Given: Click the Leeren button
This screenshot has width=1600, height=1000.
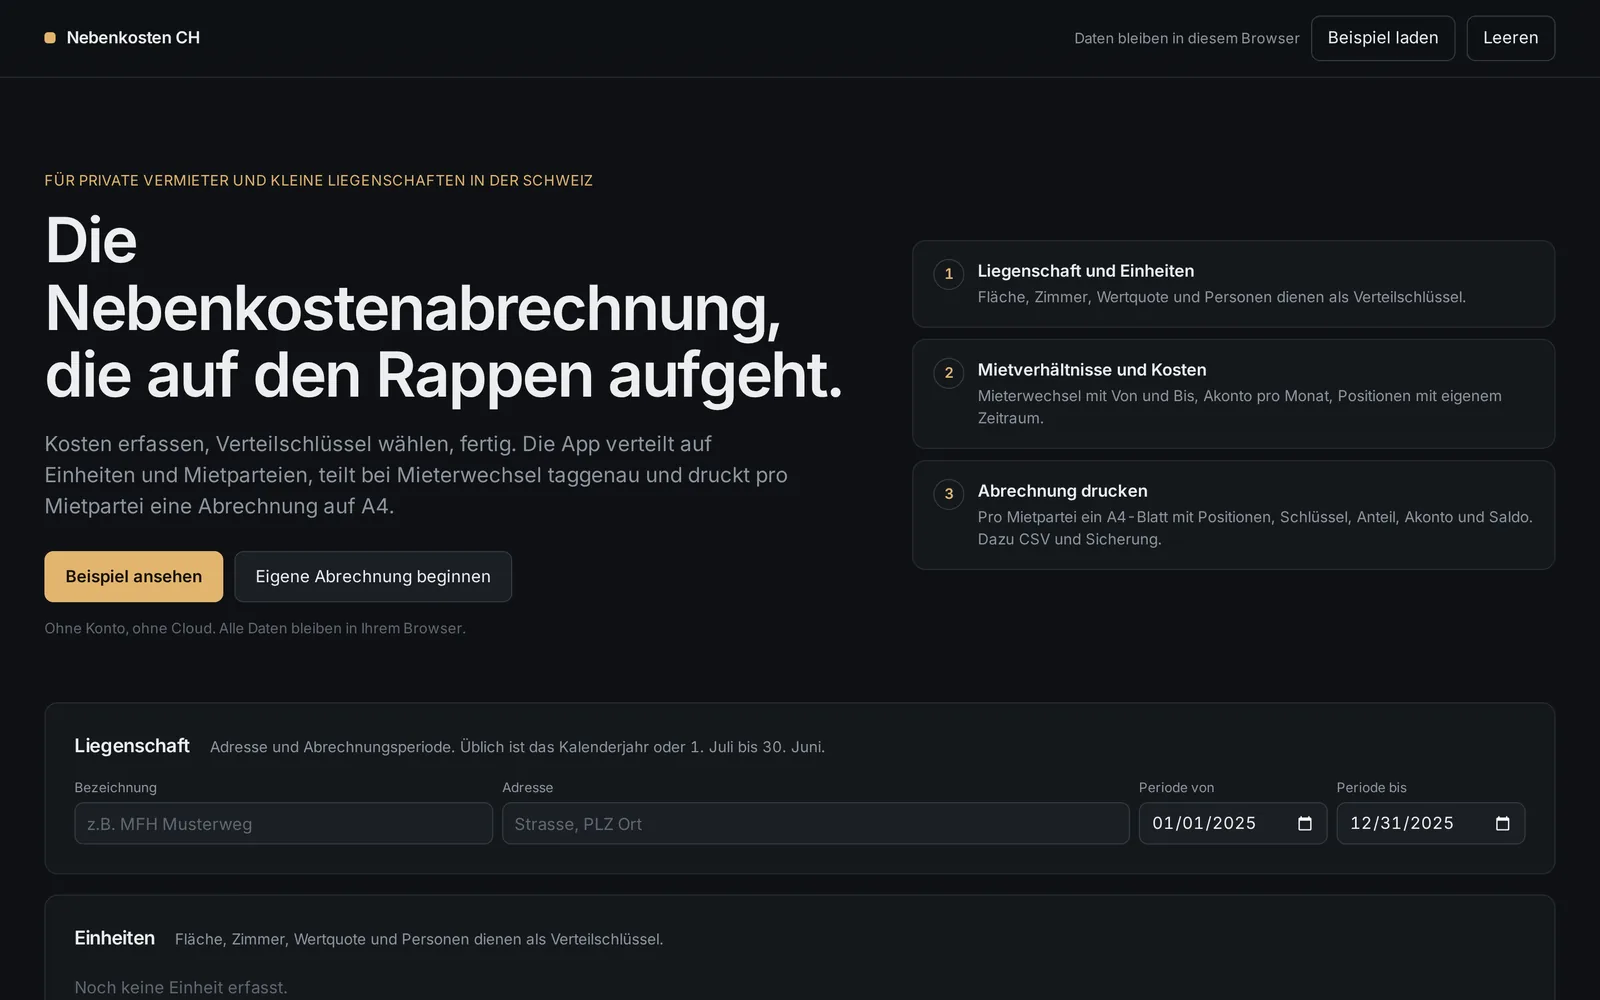Looking at the screenshot, I should click(x=1510, y=38).
